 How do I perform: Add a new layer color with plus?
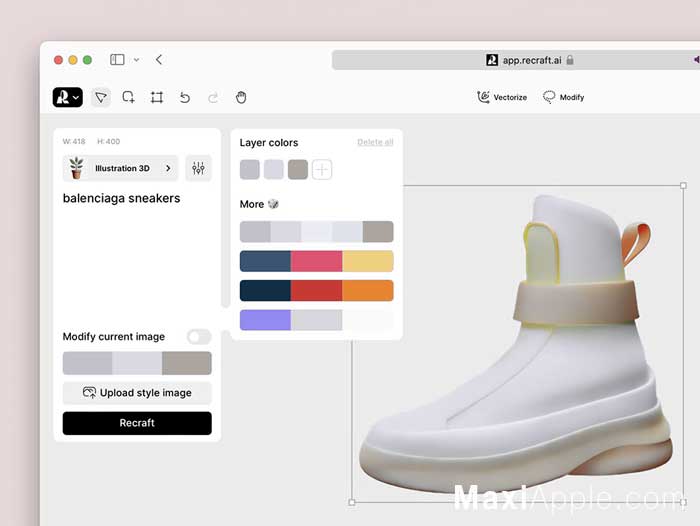pyautogui.click(x=322, y=170)
